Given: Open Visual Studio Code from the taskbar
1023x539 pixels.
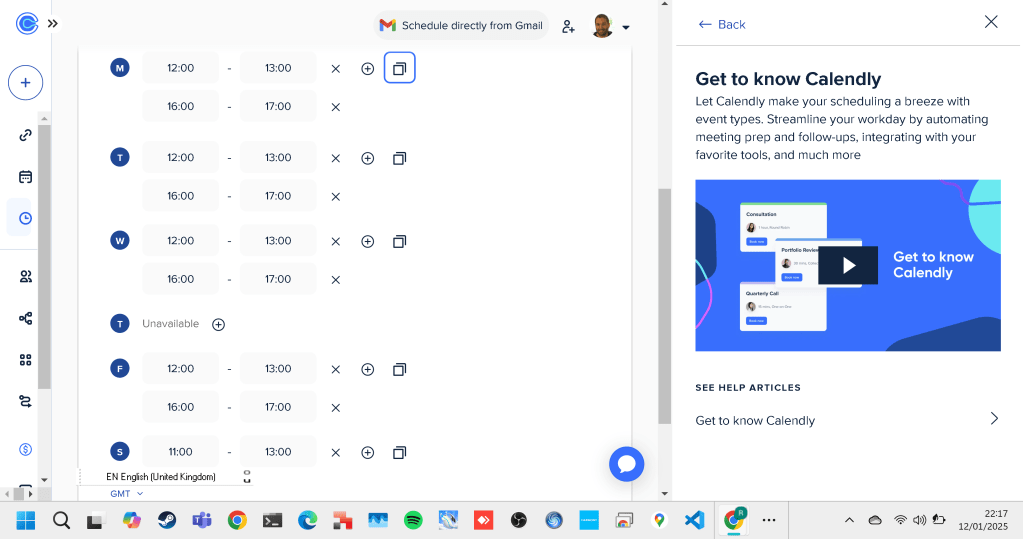Looking at the screenshot, I should 694,521.
